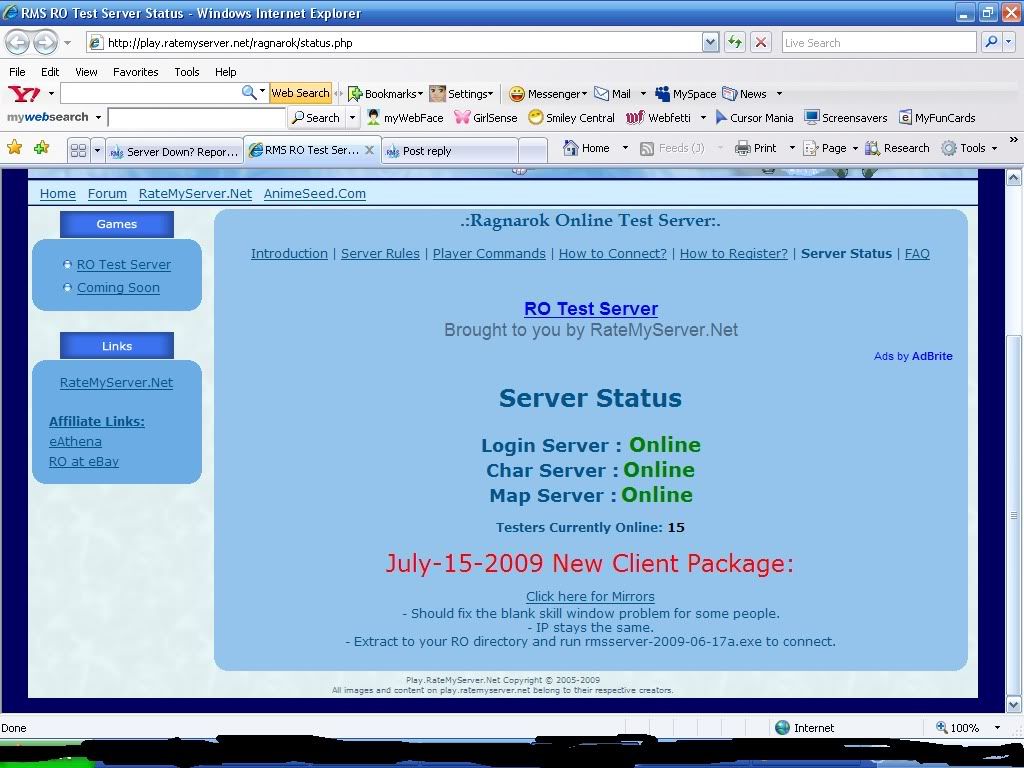
Task: Click the Click here for Mirrors link
Action: 590,596
